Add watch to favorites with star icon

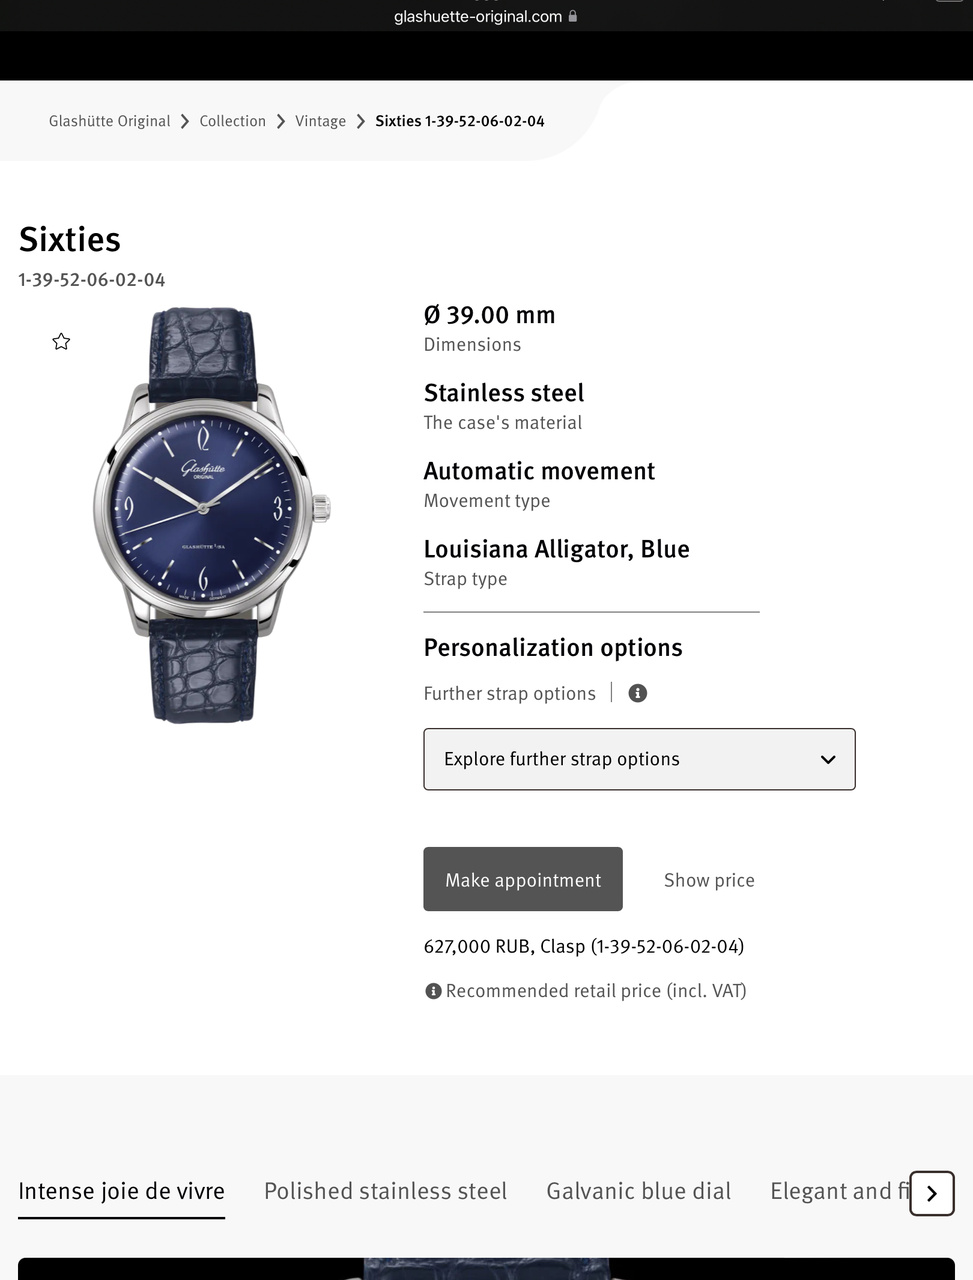coord(61,342)
